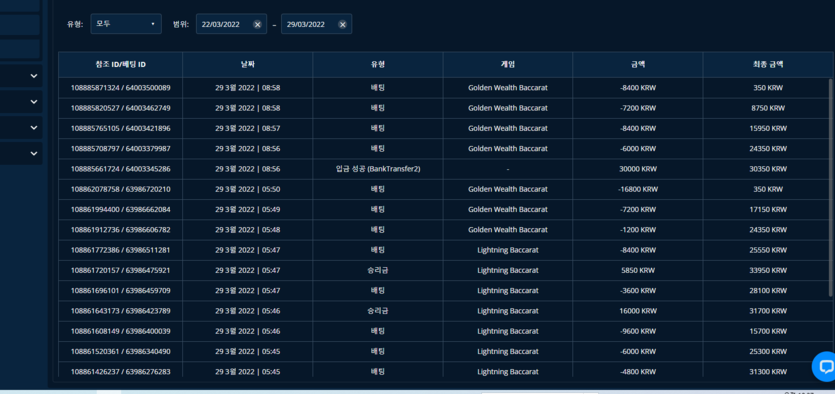The width and height of the screenshot is (835, 394).
Task: Click the 29/03/2022 end date field
Action: [316, 24]
